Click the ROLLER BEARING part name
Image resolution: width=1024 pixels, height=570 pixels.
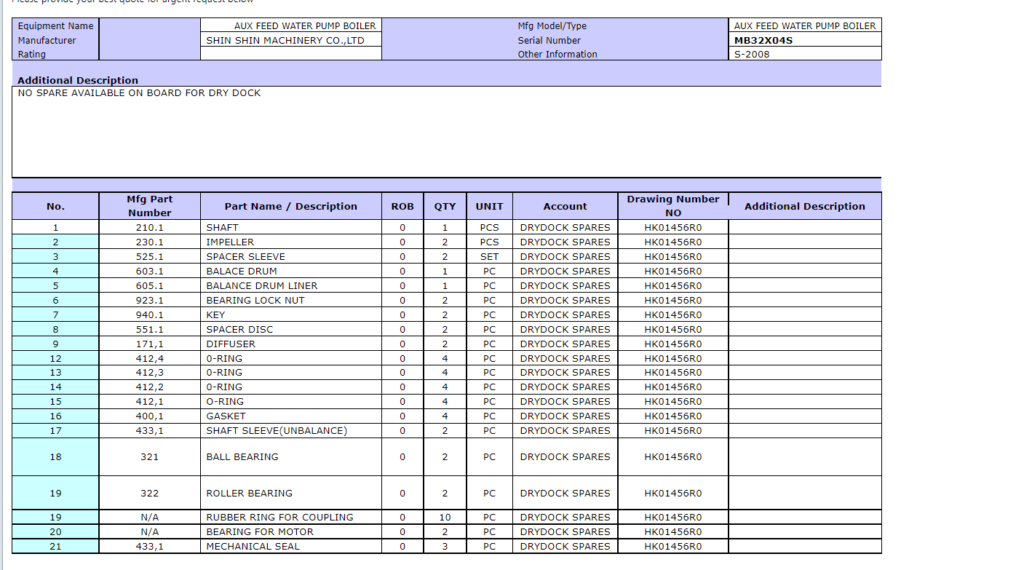pos(249,493)
